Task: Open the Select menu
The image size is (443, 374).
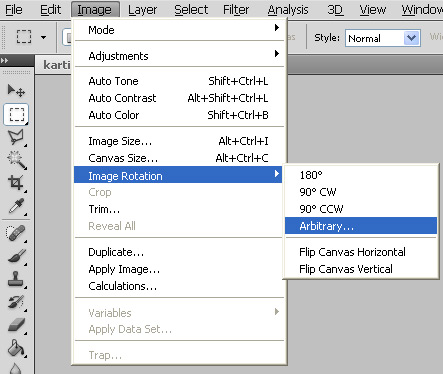Action: pyautogui.click(x=191, y=10)
